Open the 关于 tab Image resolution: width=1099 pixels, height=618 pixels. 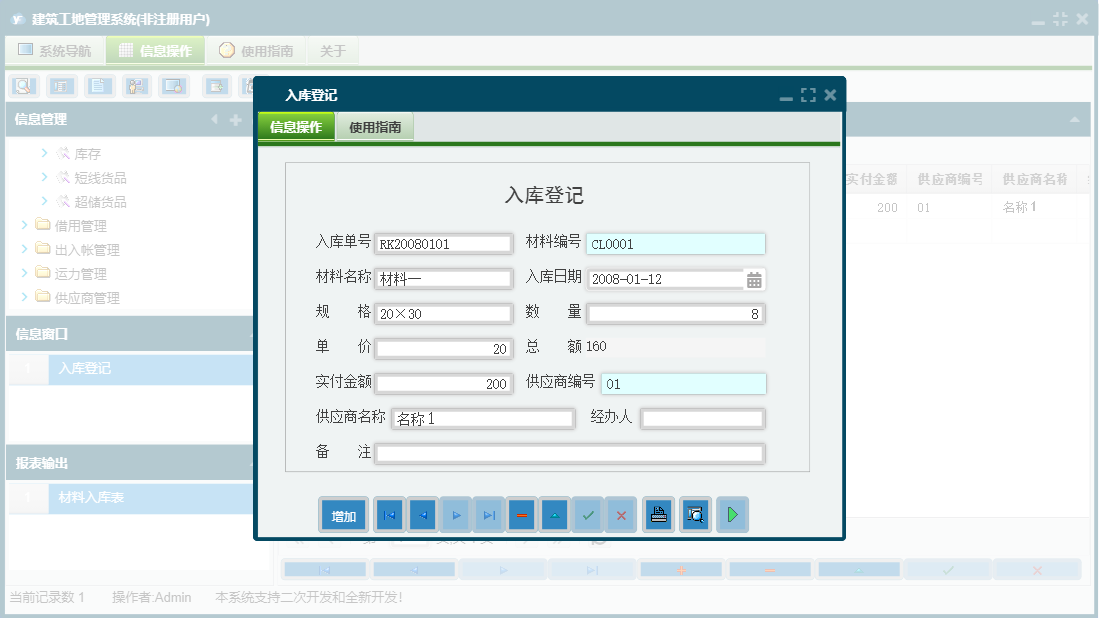(x=332, y=50)
